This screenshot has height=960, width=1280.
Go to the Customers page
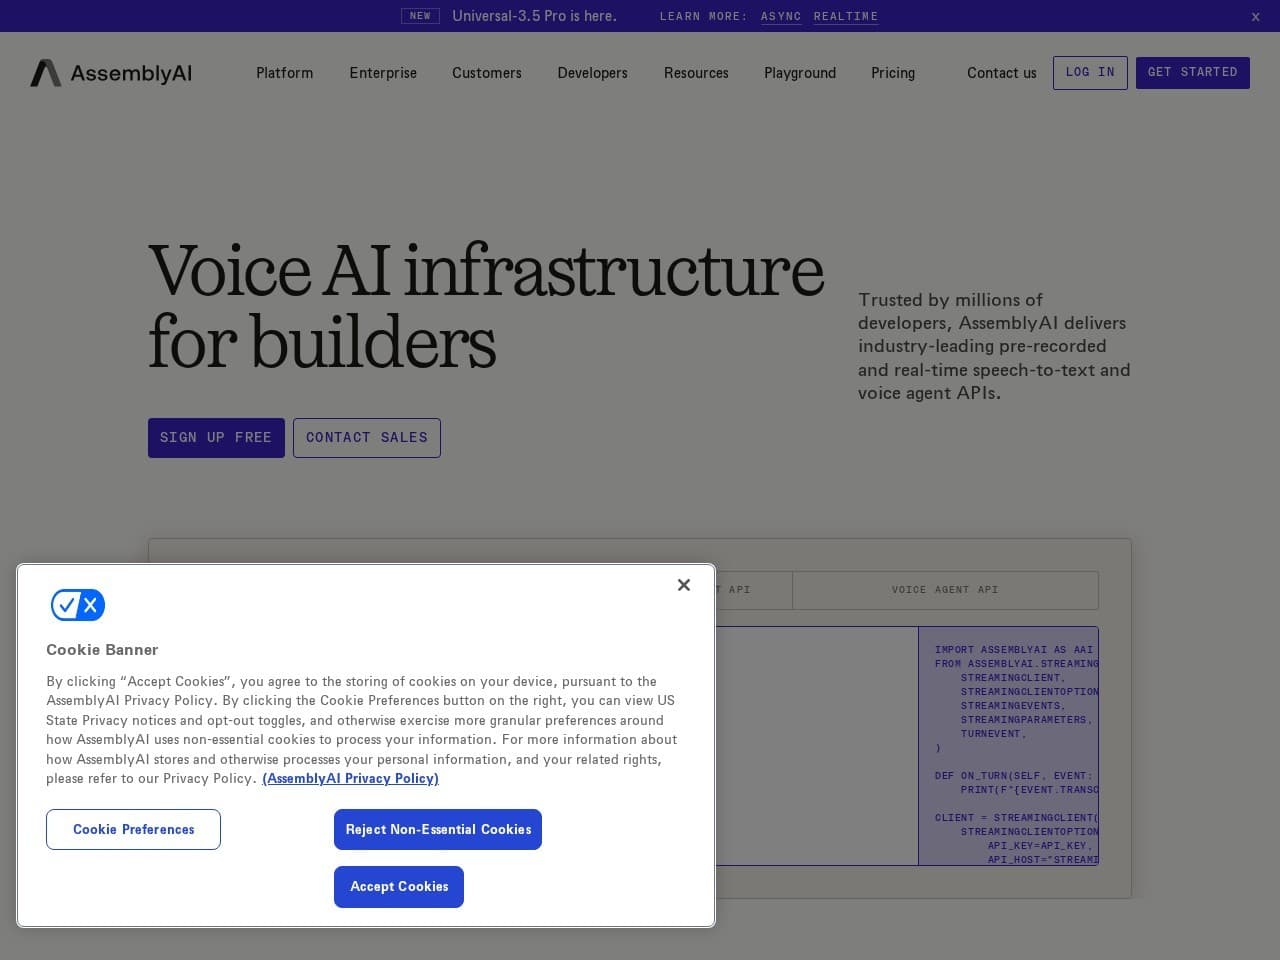pos(487,73)
